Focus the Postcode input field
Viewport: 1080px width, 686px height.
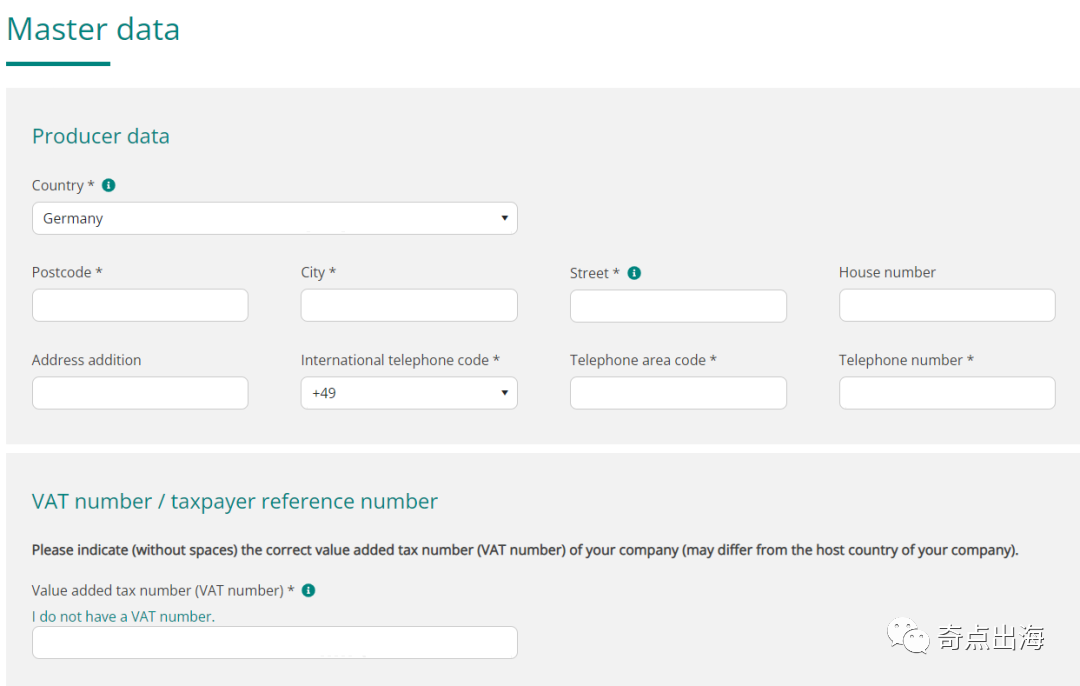140,305
